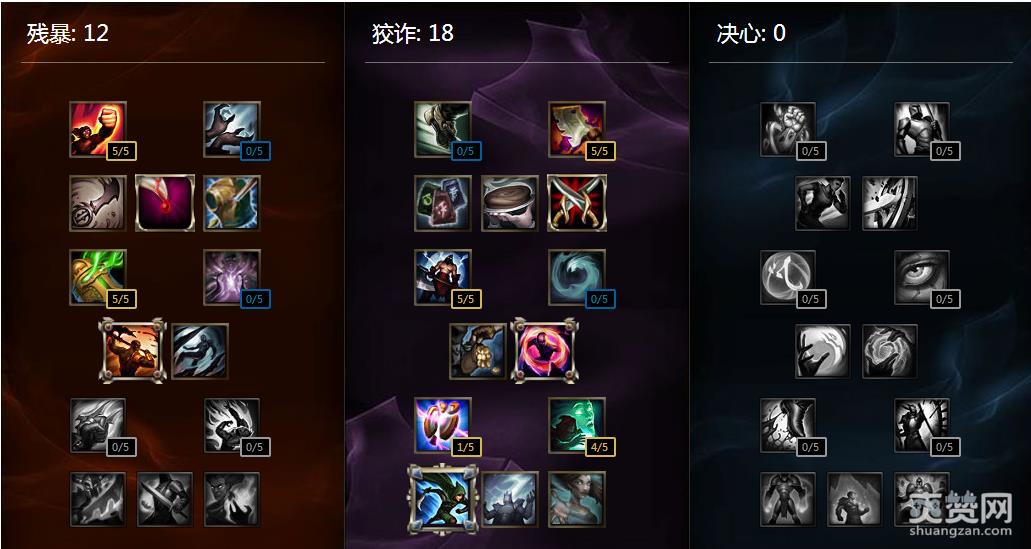Click the greyed fist Recovery mastery in Resolve
This screenshot has height=549, width=1031.
[x=788, y=129]
